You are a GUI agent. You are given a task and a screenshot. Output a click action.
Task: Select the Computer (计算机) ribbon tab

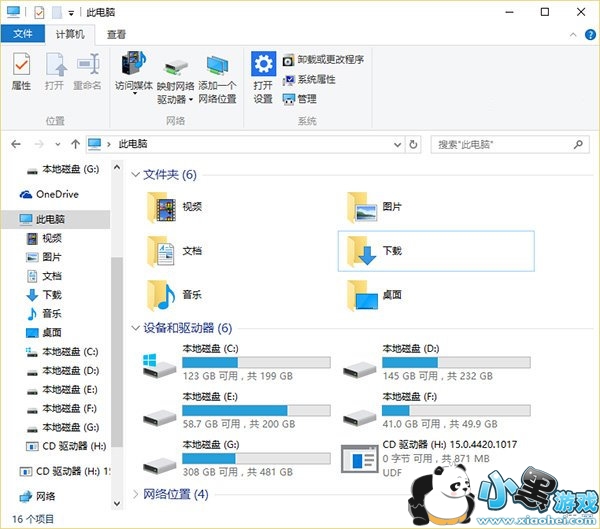pos(70,34)
